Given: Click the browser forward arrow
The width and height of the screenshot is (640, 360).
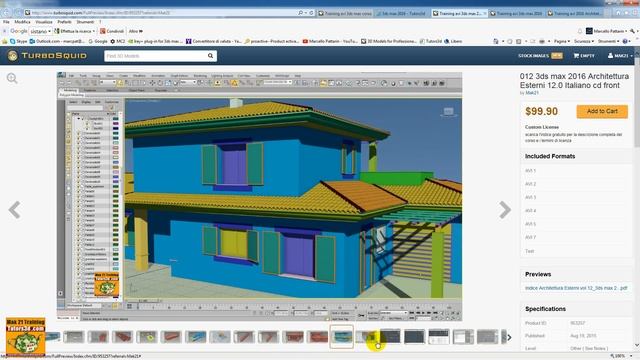Looking at the screenshot, I should (x=18, y=13).
